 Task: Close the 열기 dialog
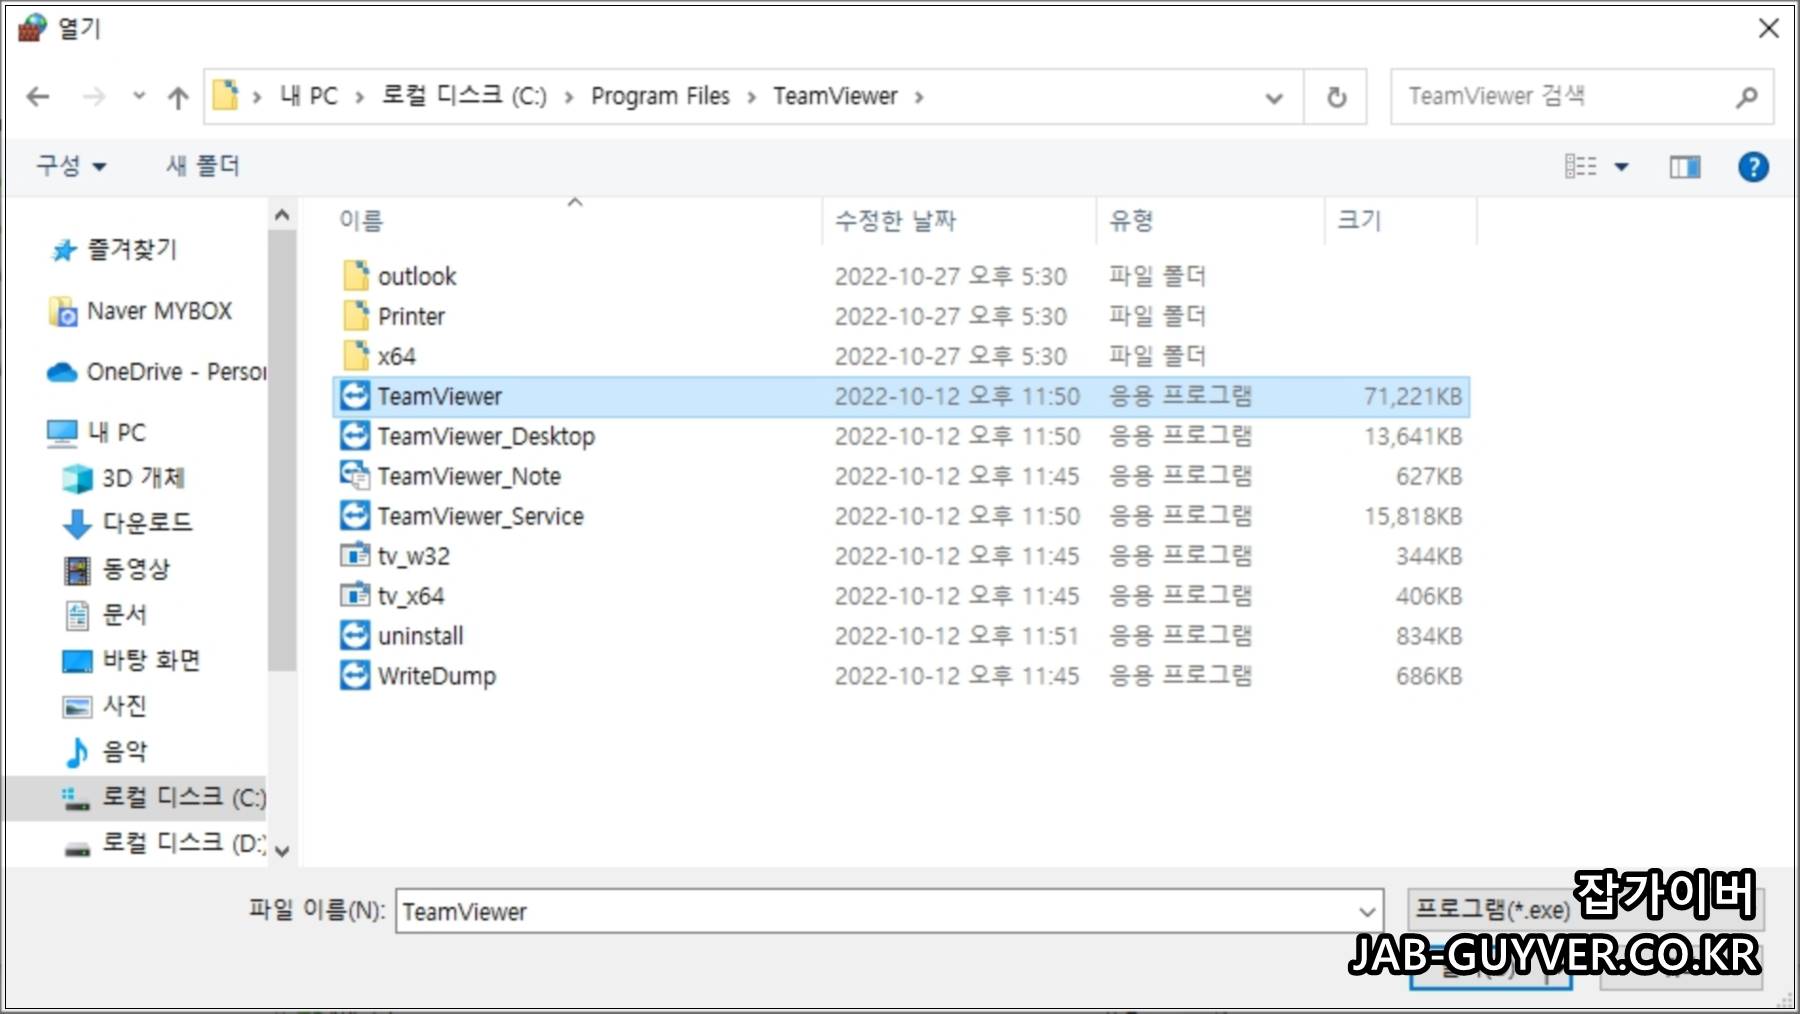(1768, 28)
